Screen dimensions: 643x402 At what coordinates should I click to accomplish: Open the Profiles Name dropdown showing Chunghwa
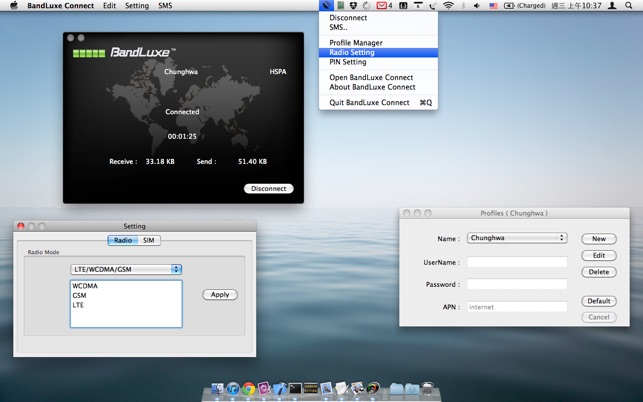tap(517, 238)
